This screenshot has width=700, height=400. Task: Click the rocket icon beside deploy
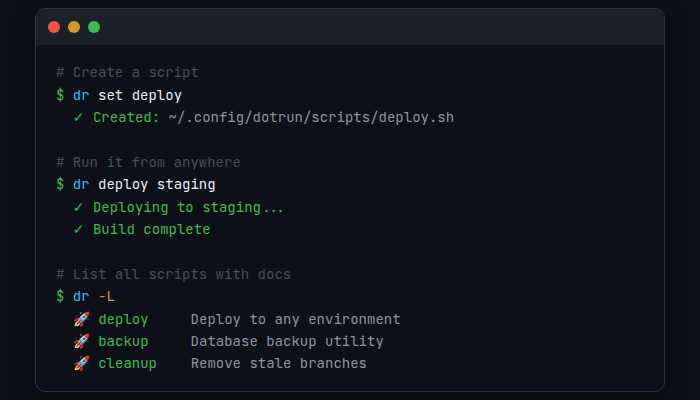tap(82, 319)
